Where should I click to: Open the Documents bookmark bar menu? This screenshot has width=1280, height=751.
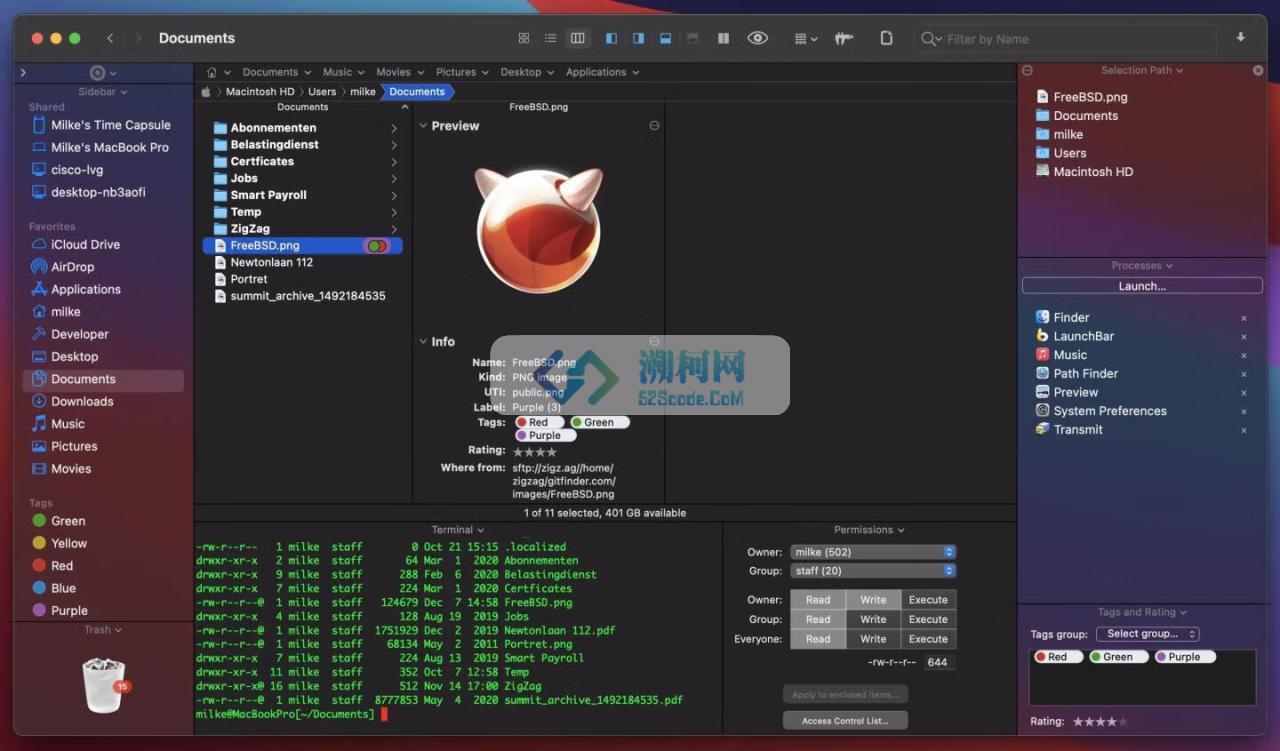[276, 72]
